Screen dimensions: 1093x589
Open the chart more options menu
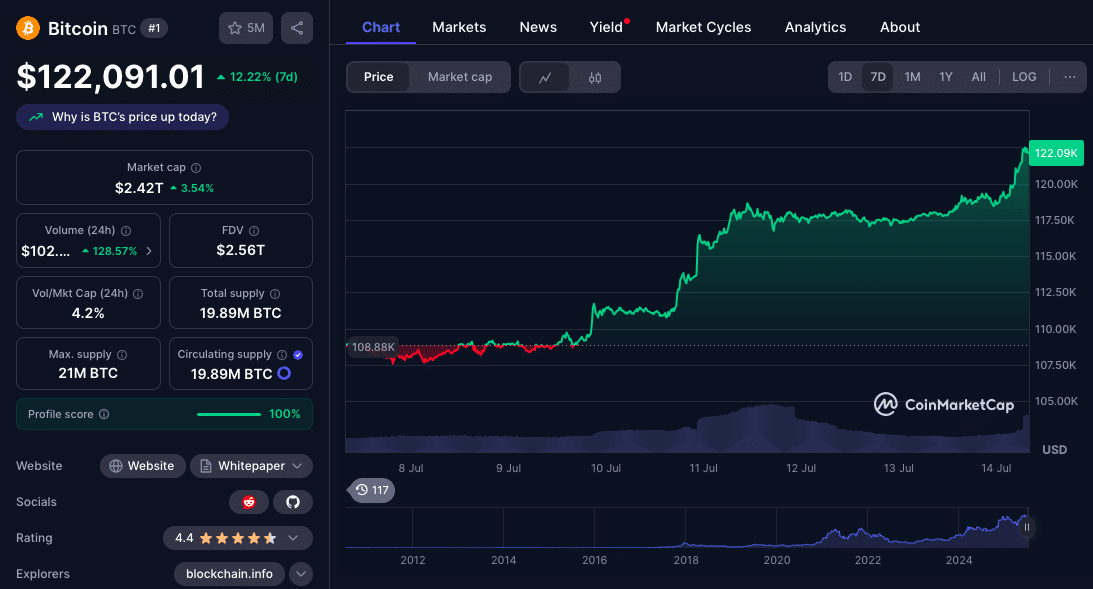[x=1070, y=77]
